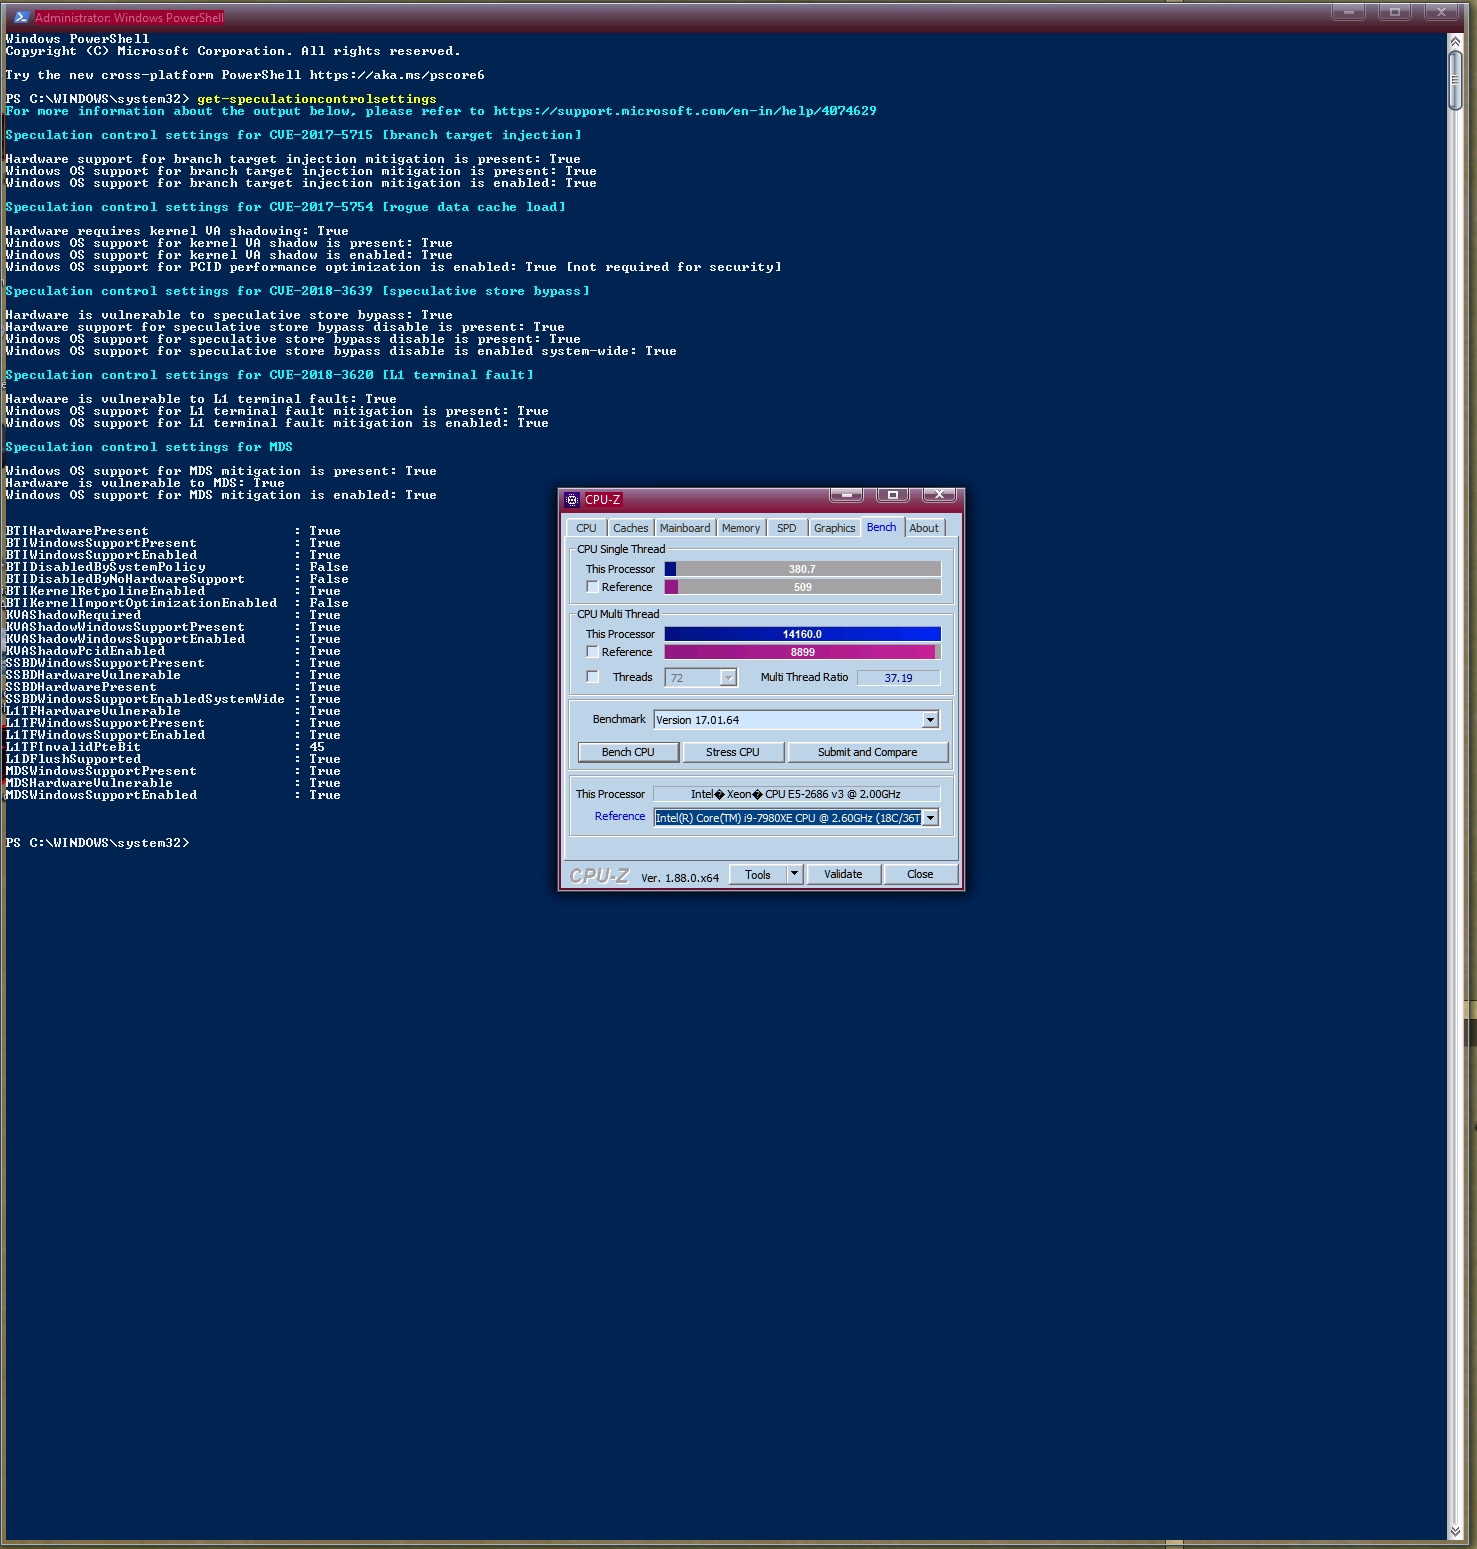
Task: Click the CPU-Z version text 1.88.0.x64
Action: point(680,877)
